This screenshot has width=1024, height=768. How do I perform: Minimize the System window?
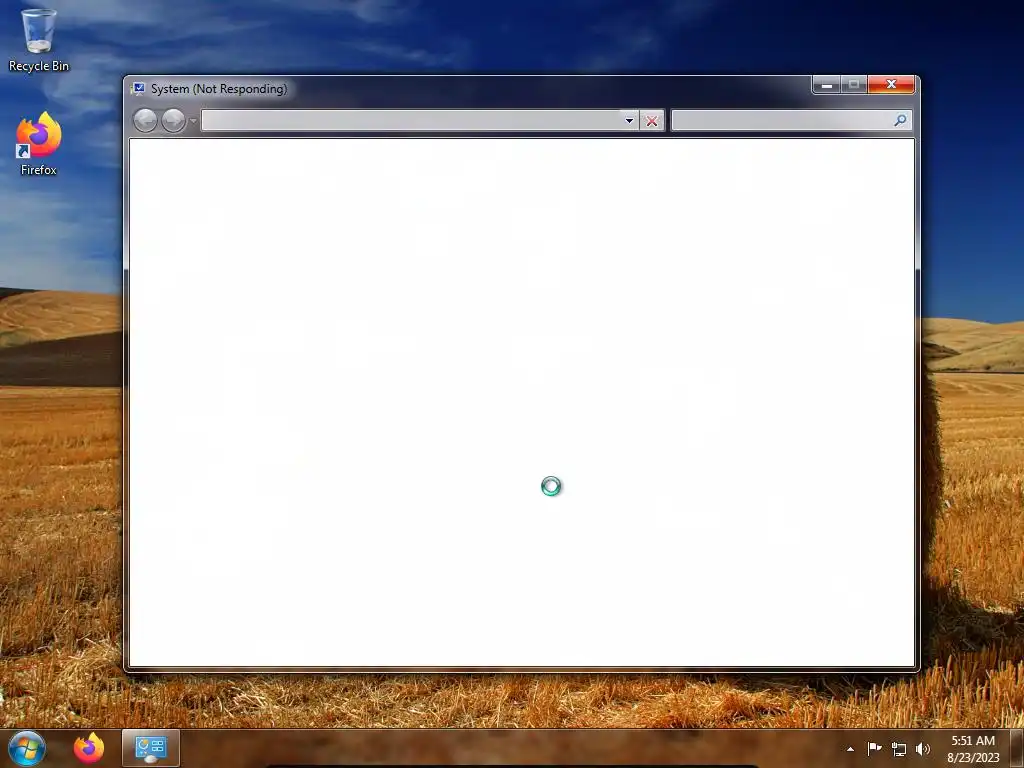click(x=826, y=85)
